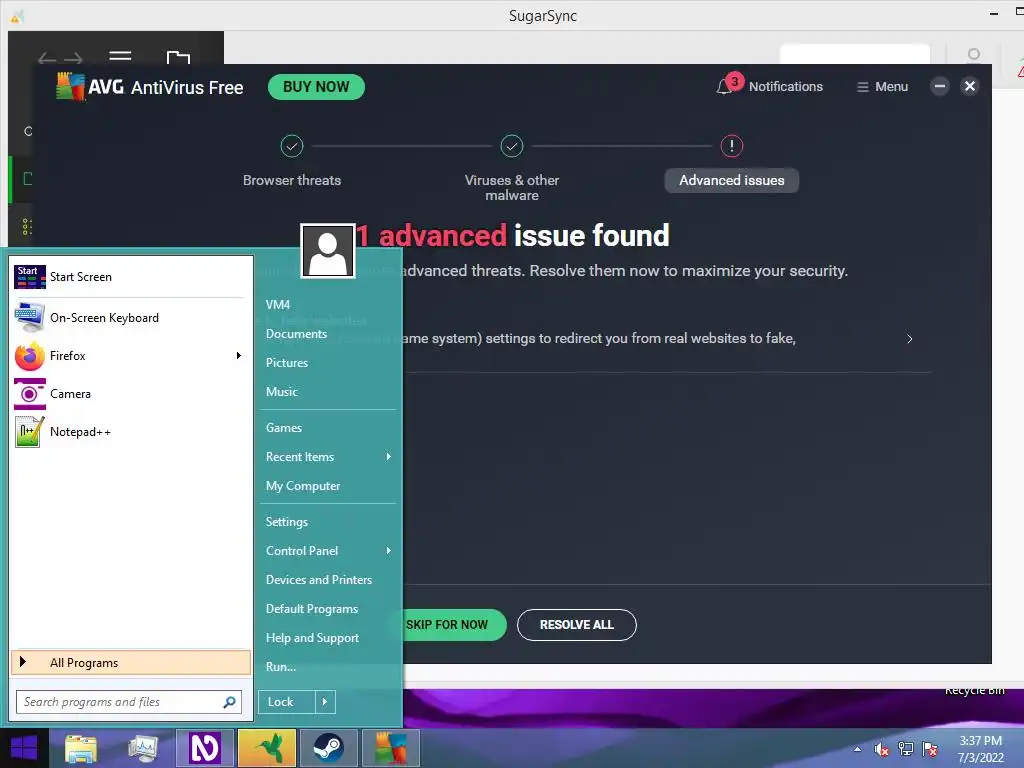The image size is (1024, 768).
Task: Launch Notepad++ from start menu
Action: (131, 432)
